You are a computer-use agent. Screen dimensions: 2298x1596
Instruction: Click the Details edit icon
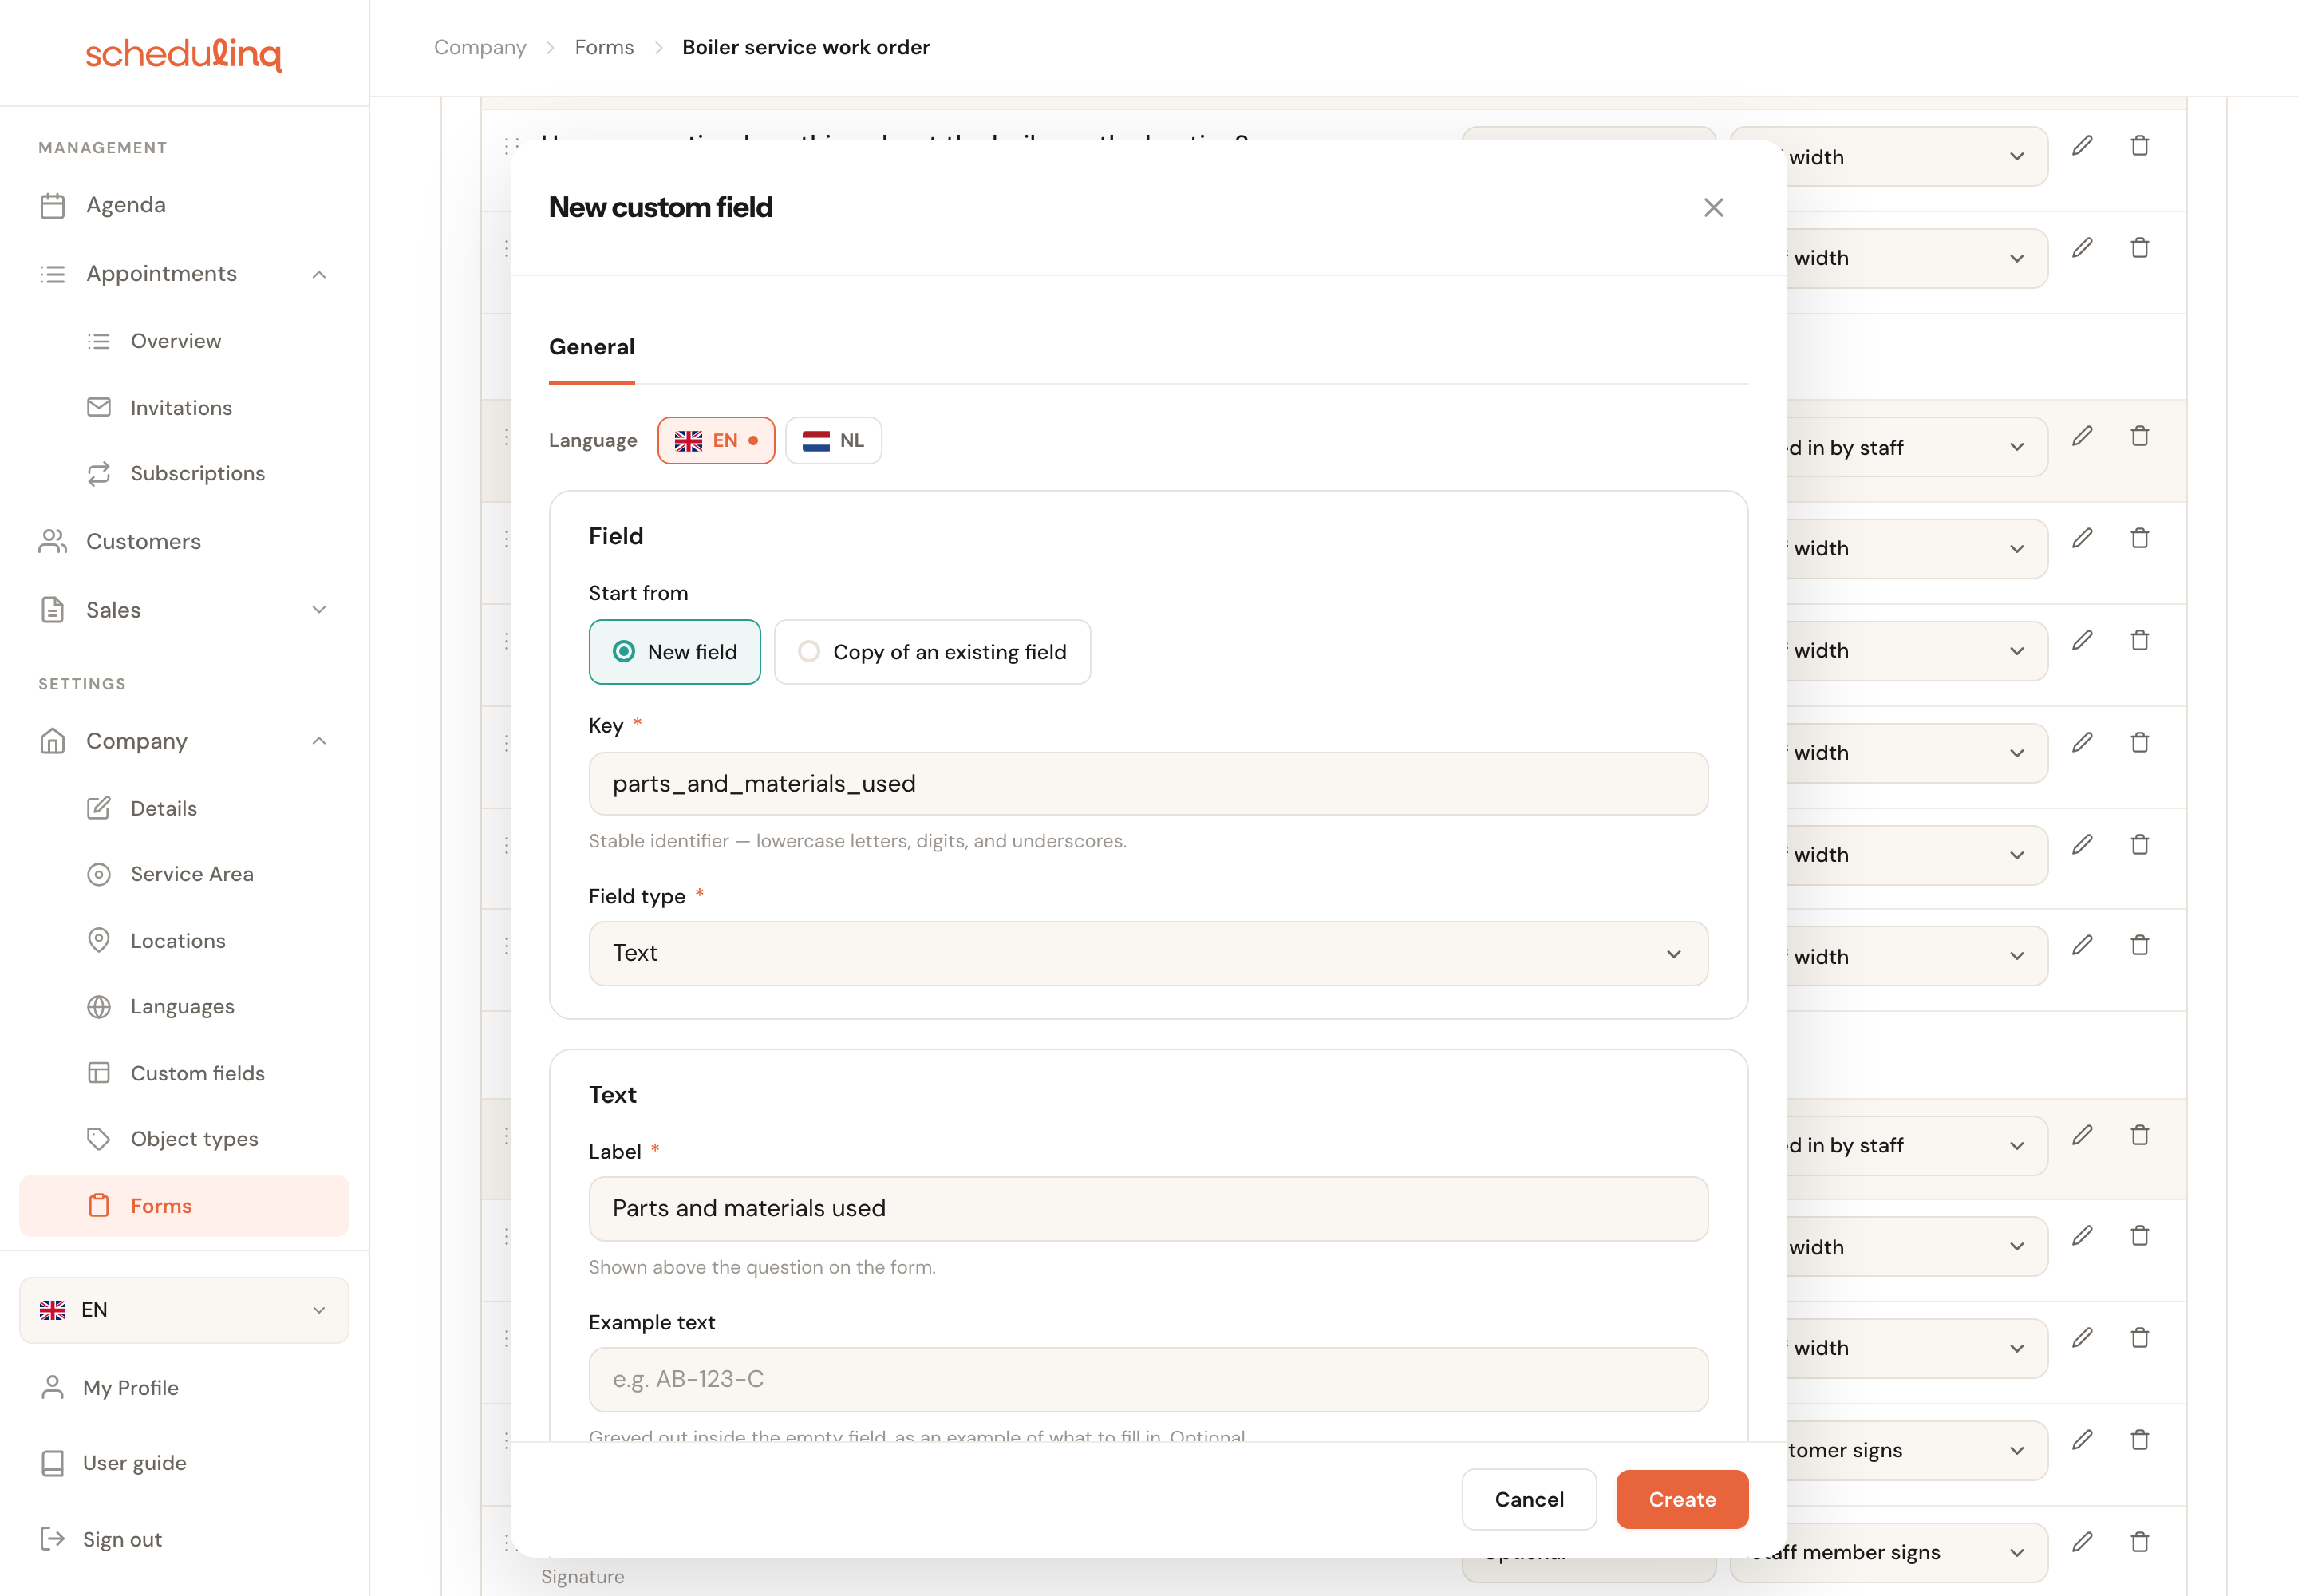coord(98,808)
